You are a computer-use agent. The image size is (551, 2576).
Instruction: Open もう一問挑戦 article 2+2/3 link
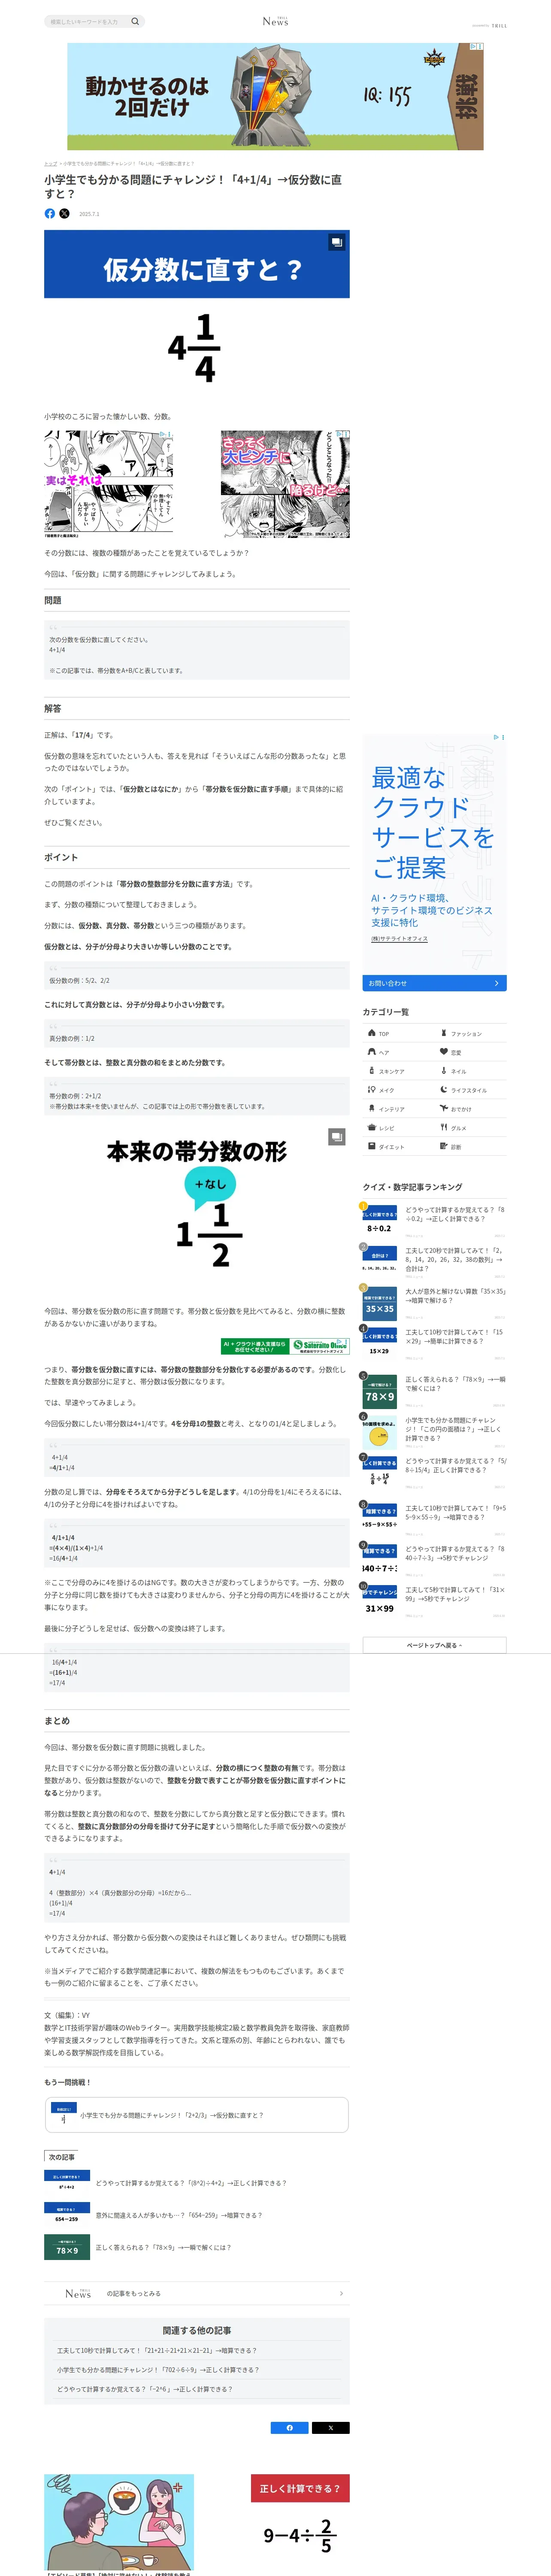click(197, 2115)
